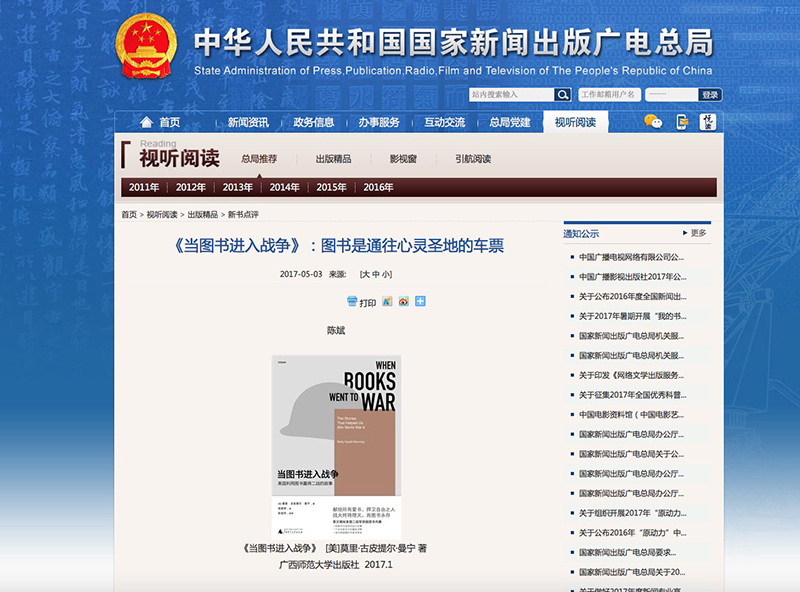Set the article font size to 小
This screenshot has height=592, width=800.
click(386, 274)
